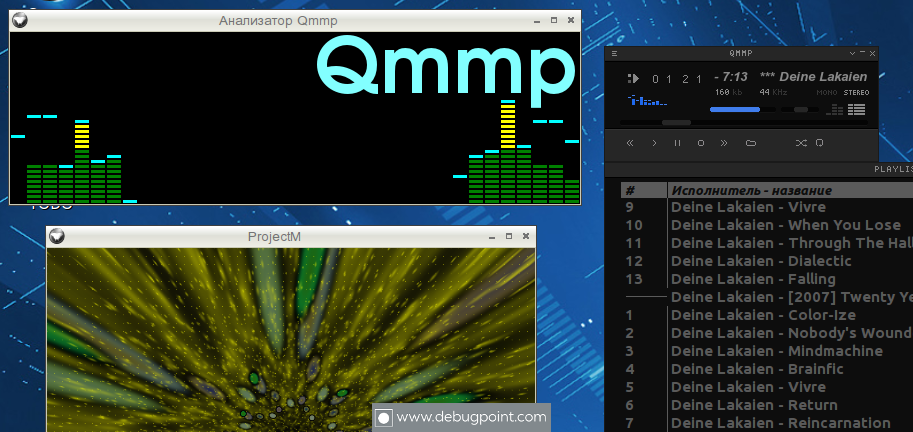This screenshot has height=432, width=913.
Task: Pause the current track
Action: [677, 143]
